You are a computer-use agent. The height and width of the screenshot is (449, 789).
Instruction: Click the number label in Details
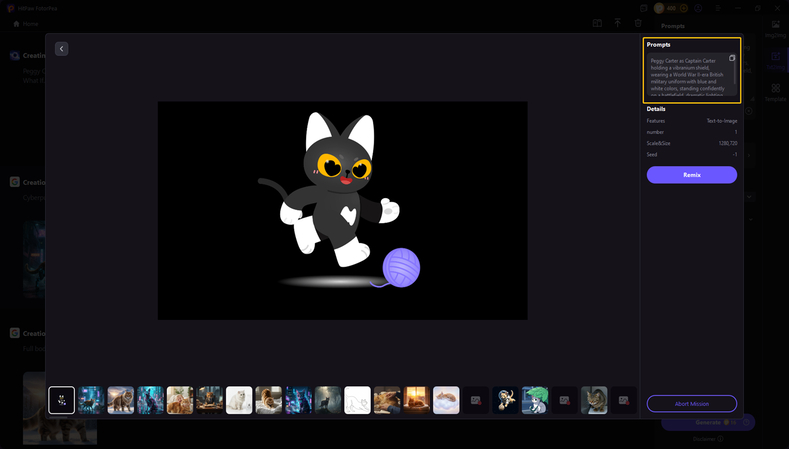coord(655,132)
